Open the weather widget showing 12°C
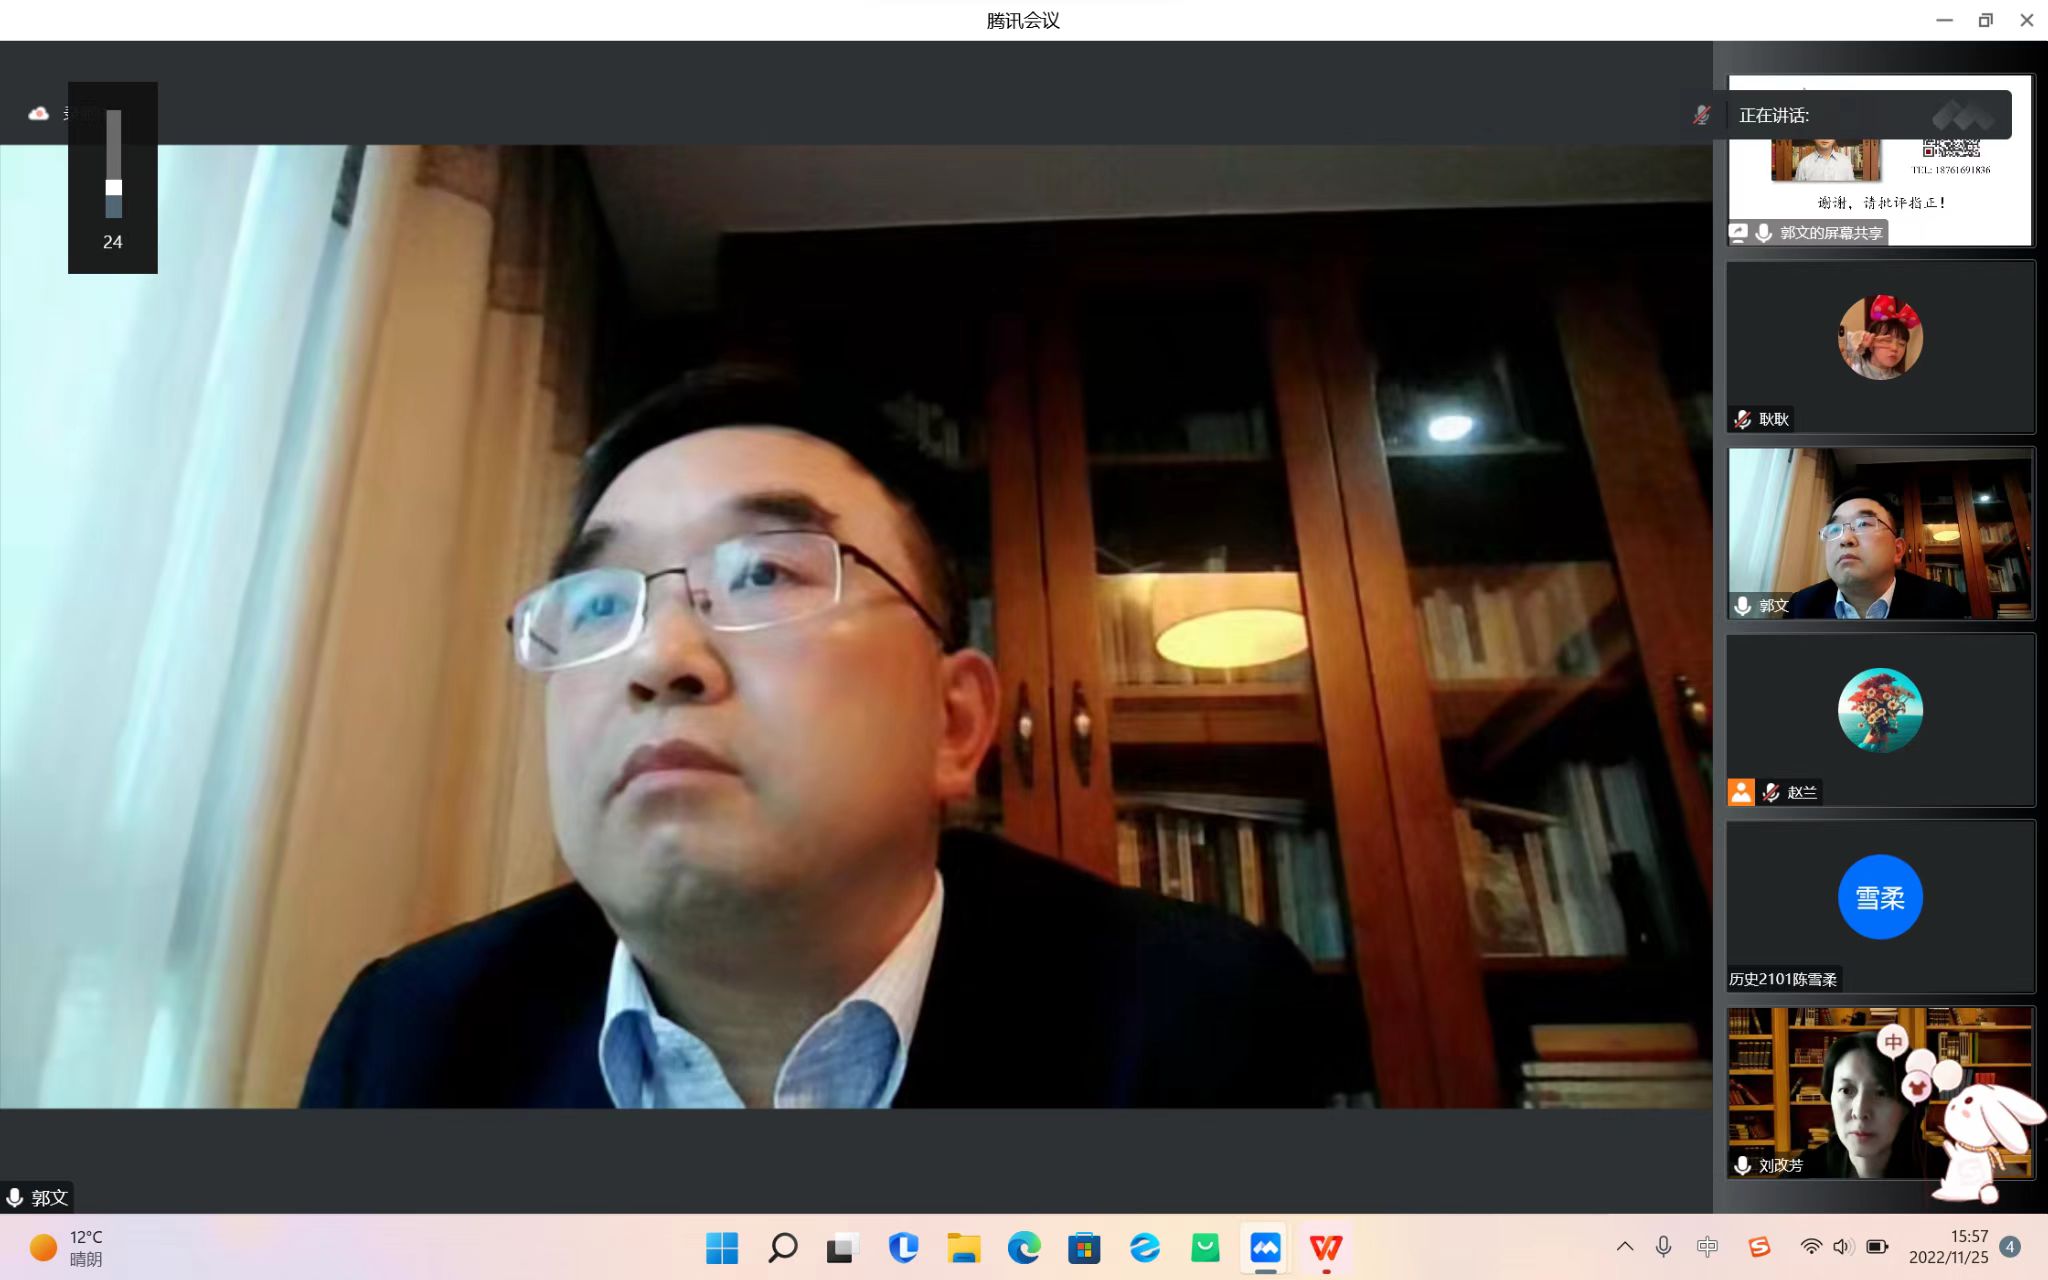Image resolution: width=2048 pixels, height=1280 pixels. [66, 1247]
